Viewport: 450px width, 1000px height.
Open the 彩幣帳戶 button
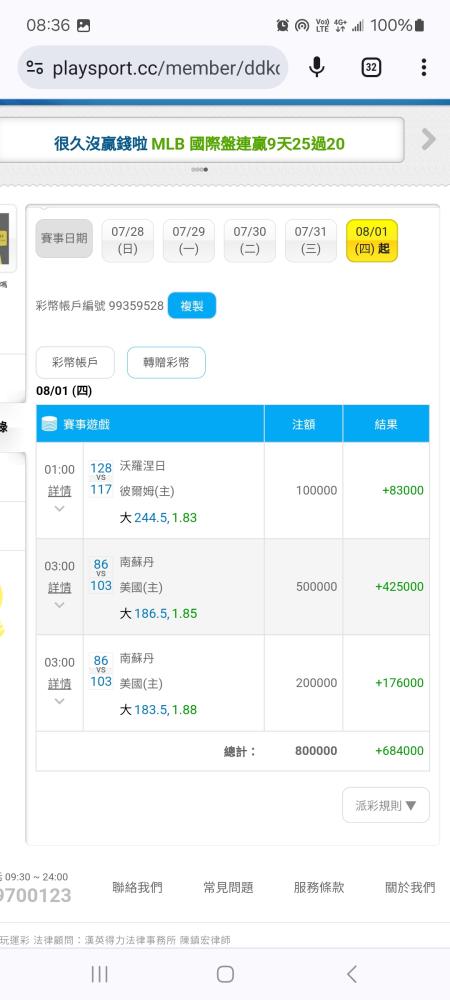(75, 362)
